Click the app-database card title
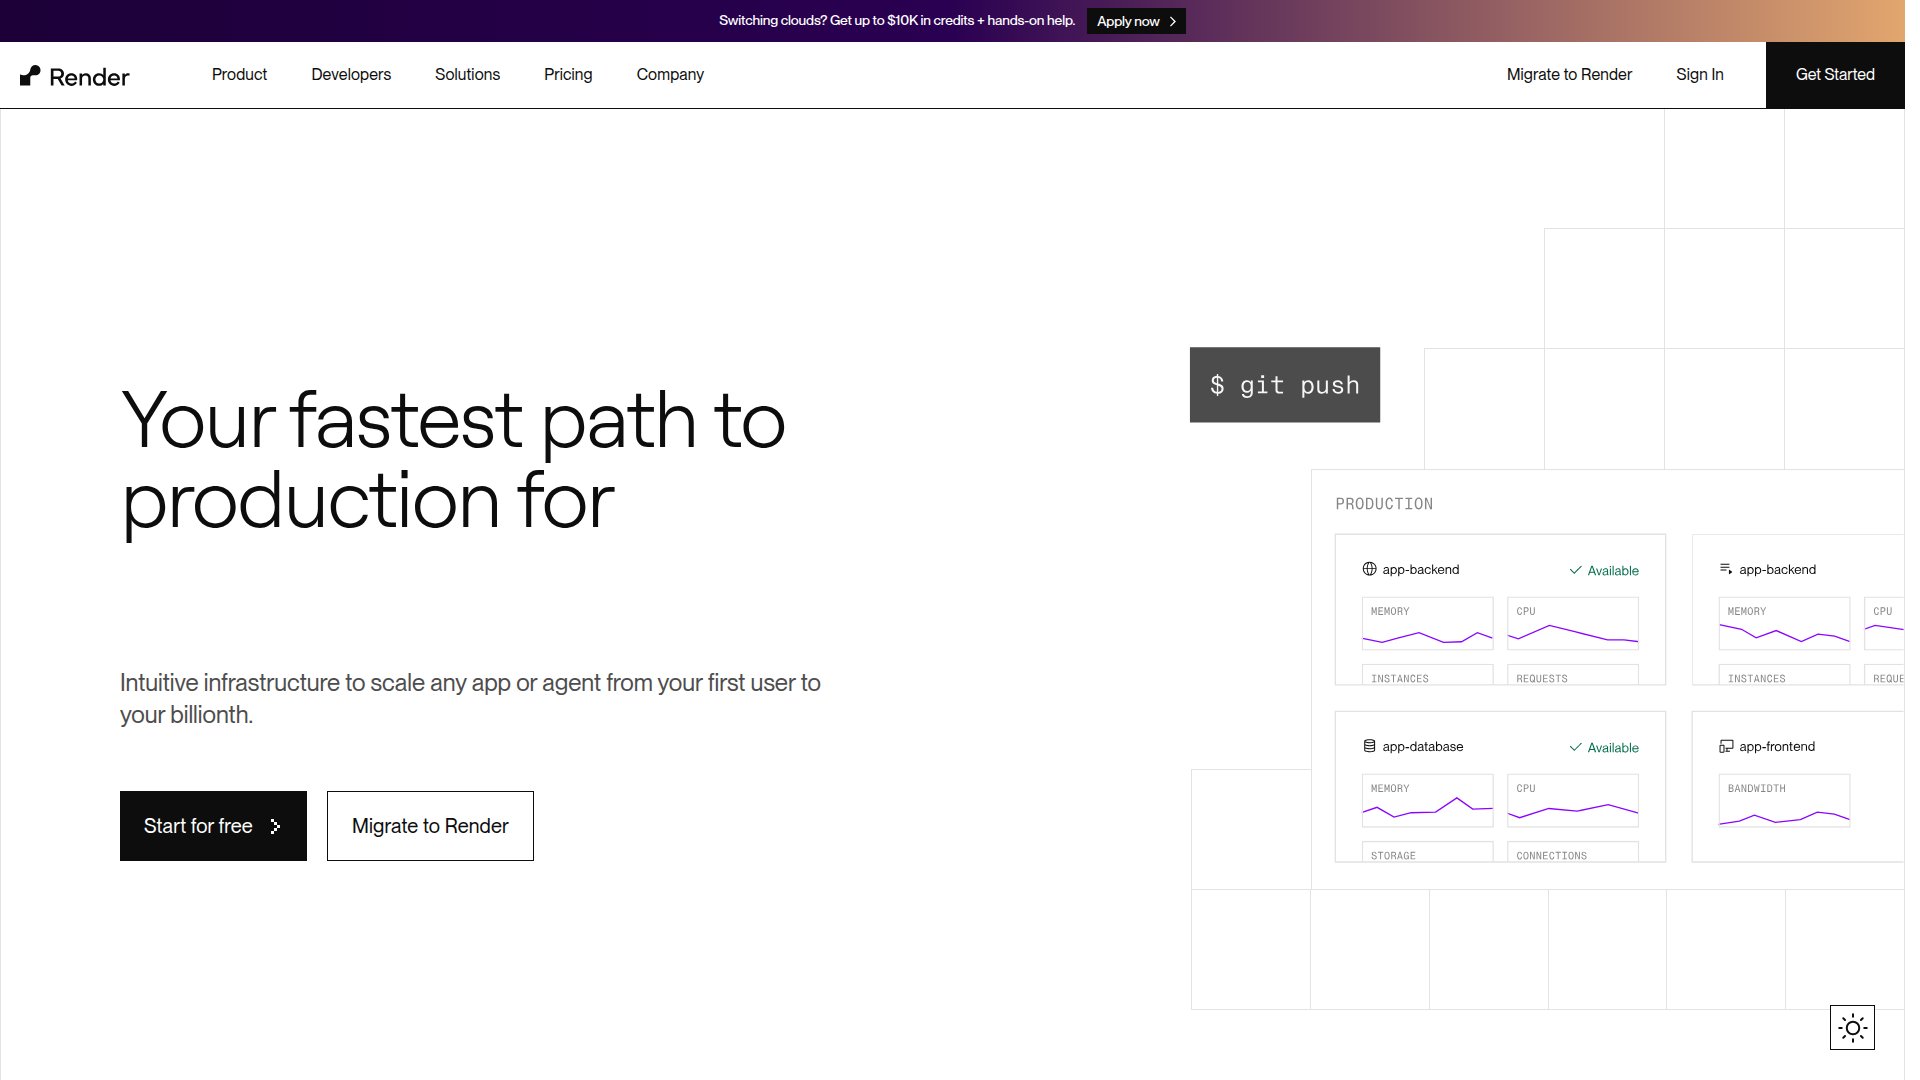Image resolution: width=1920 pixels, height=1080 pixels. (1422, 746)
